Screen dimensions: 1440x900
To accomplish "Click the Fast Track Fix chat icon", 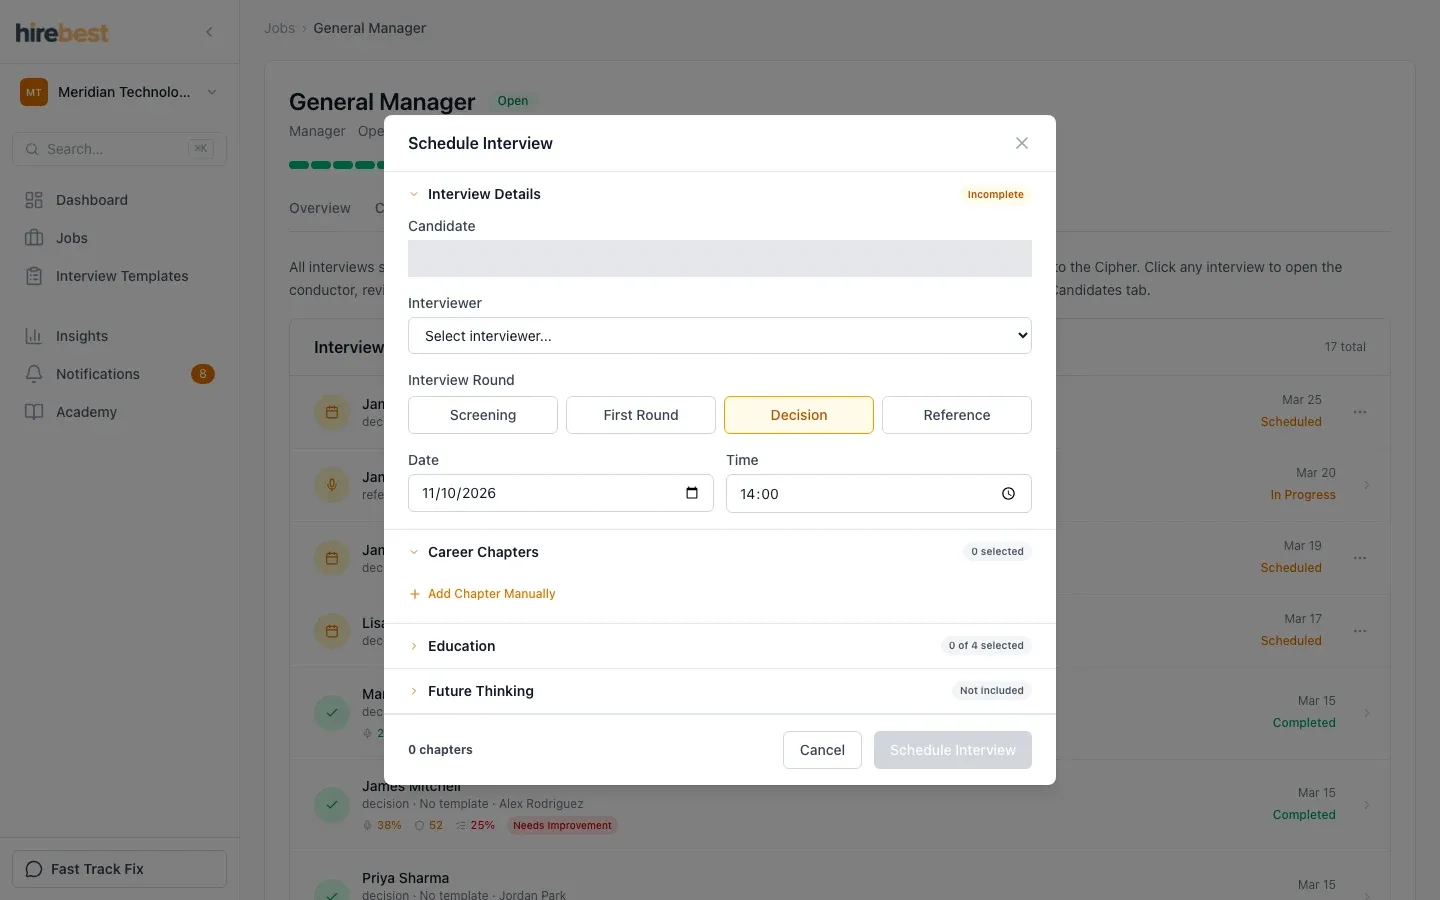I will pyautogui.click(x=34, y=869).
